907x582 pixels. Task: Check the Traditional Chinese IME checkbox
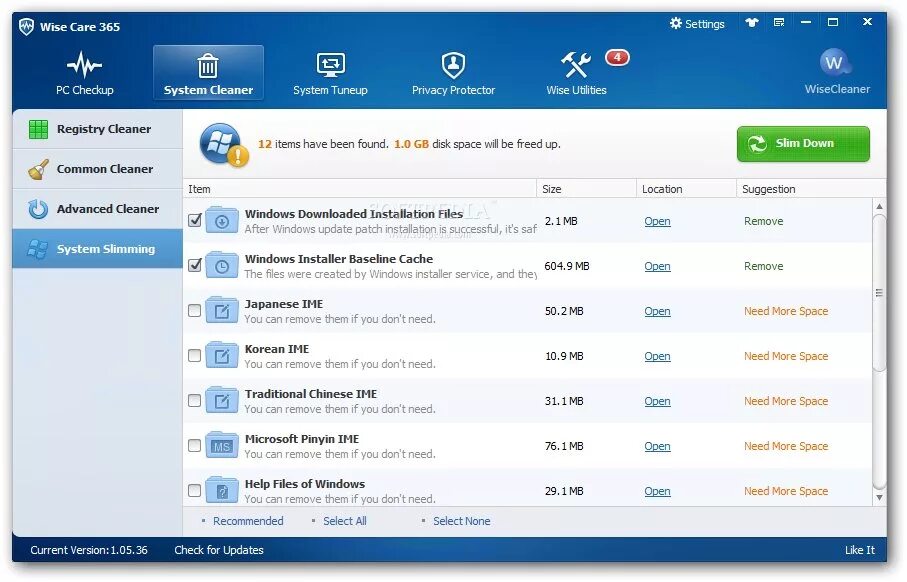coord(194,401)
